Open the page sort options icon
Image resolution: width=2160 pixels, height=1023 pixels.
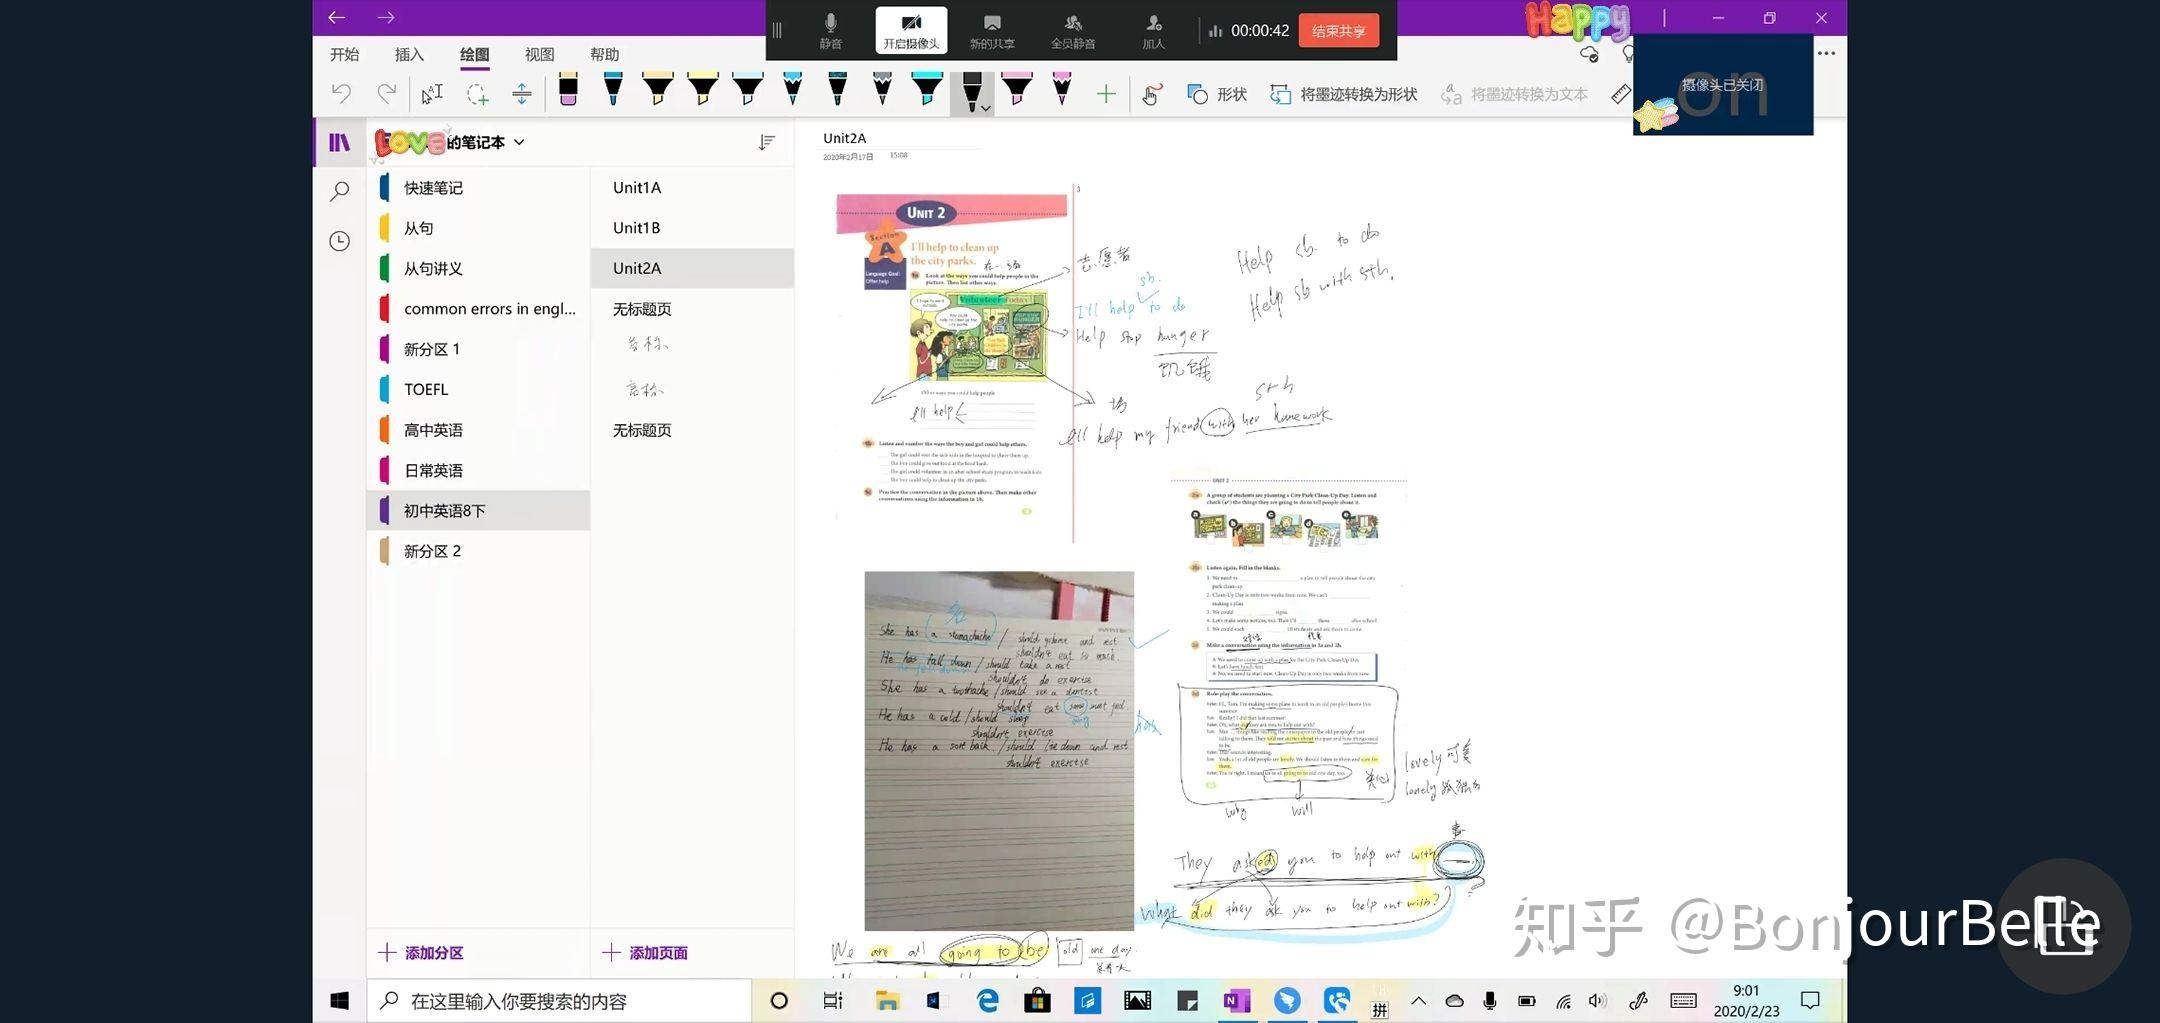[767, 143]
